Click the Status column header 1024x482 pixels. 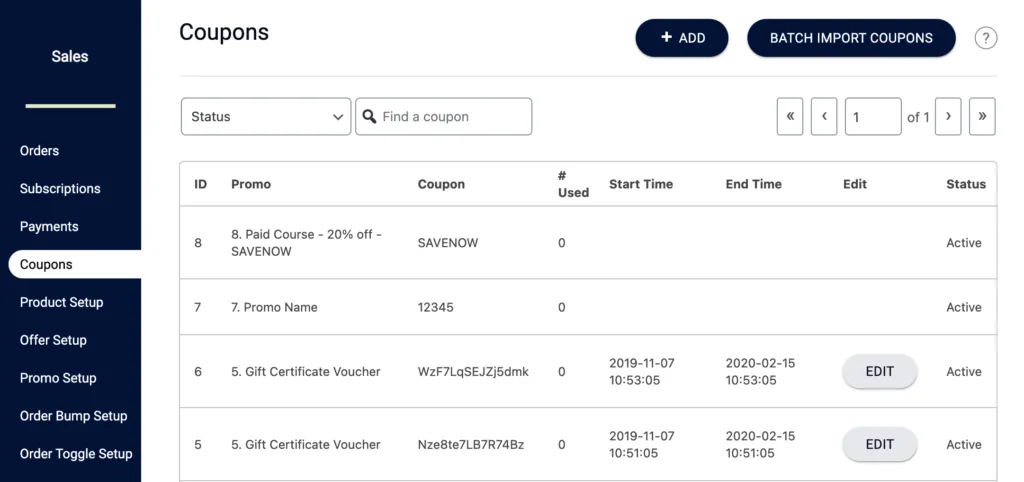click(x=966, y=184)
